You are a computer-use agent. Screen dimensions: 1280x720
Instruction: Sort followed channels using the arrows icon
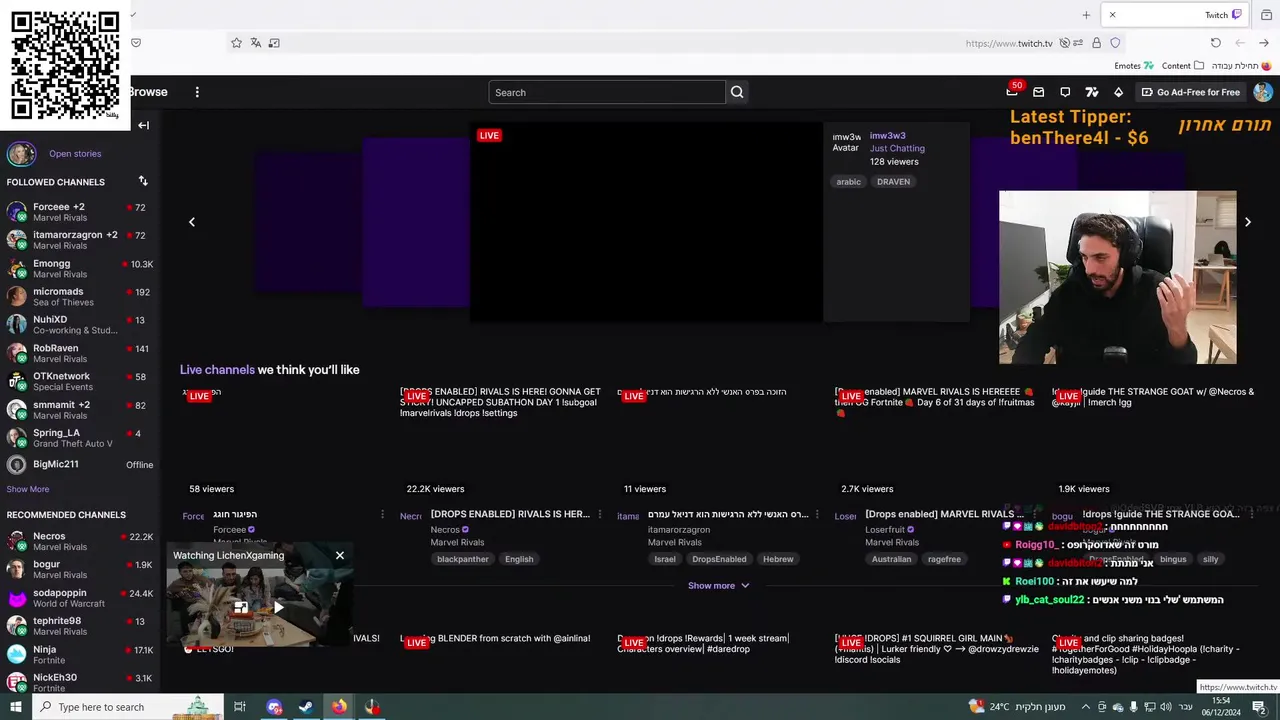(x=143, y=181)
